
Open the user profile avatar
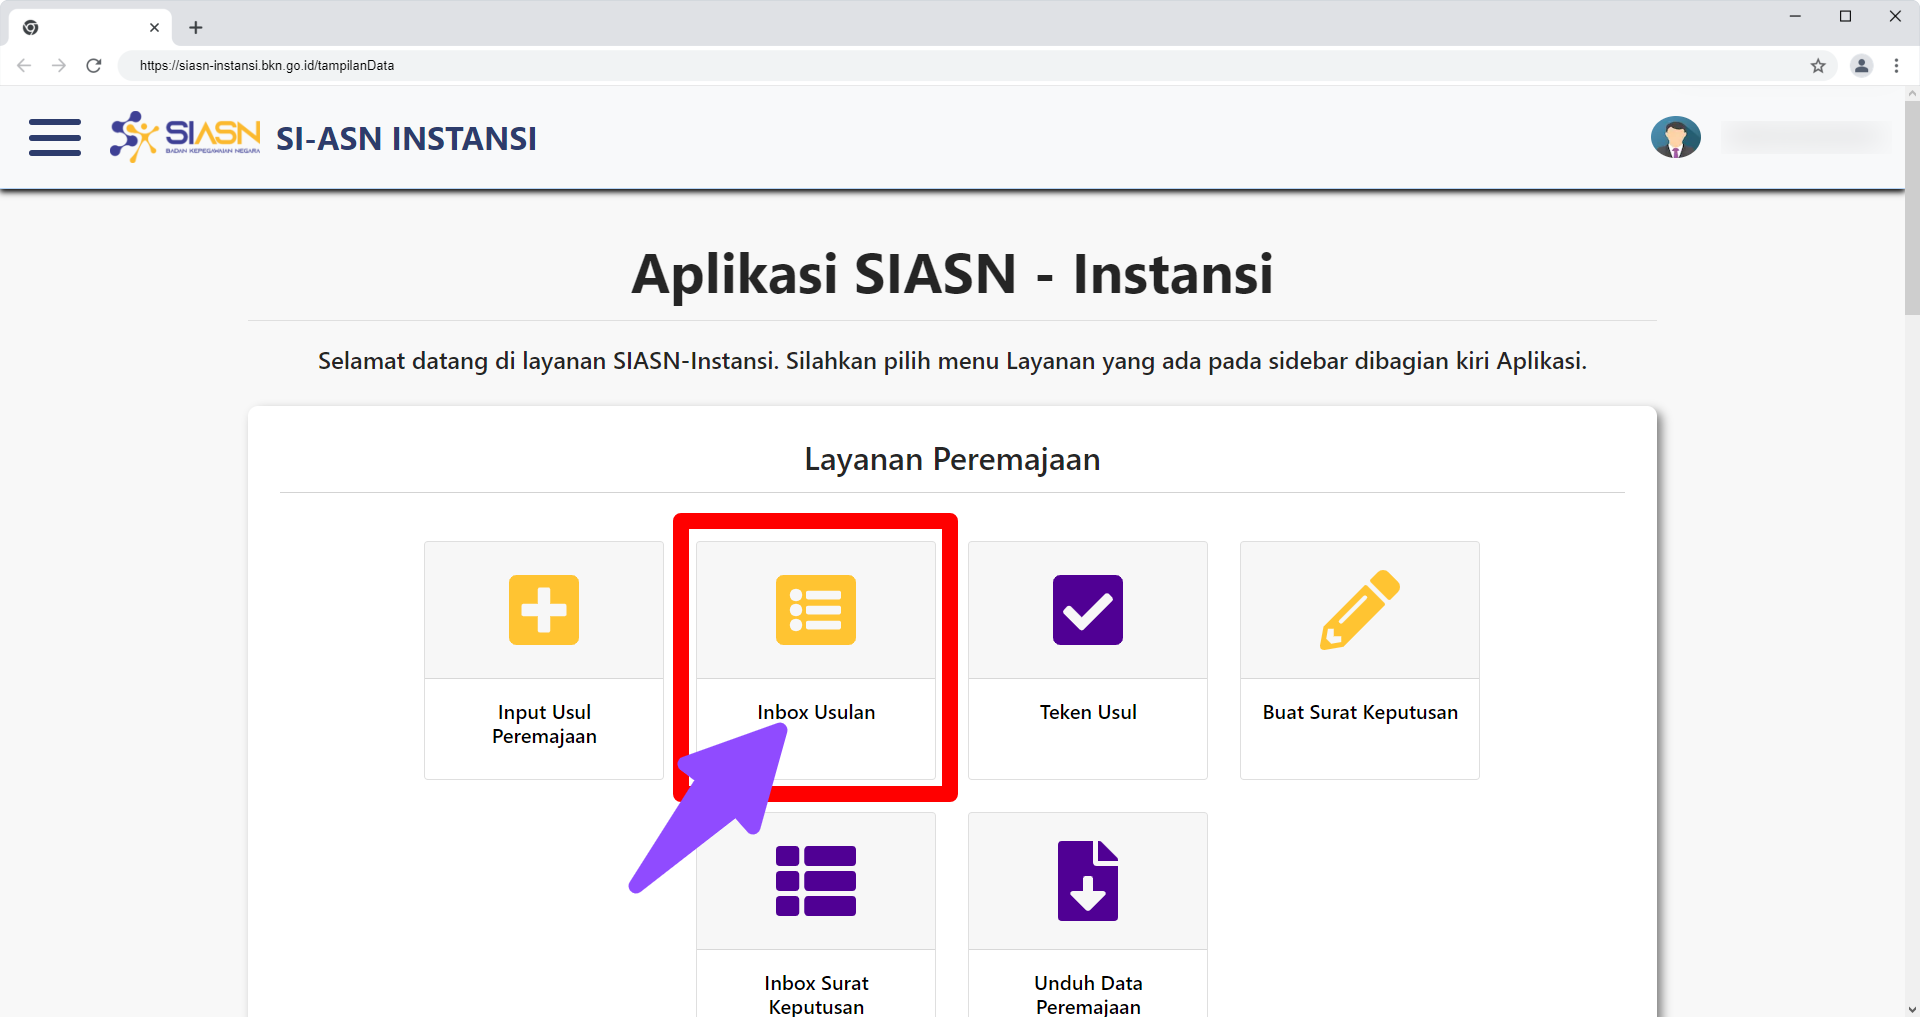pyautogui.click(x=1675, y=138)
